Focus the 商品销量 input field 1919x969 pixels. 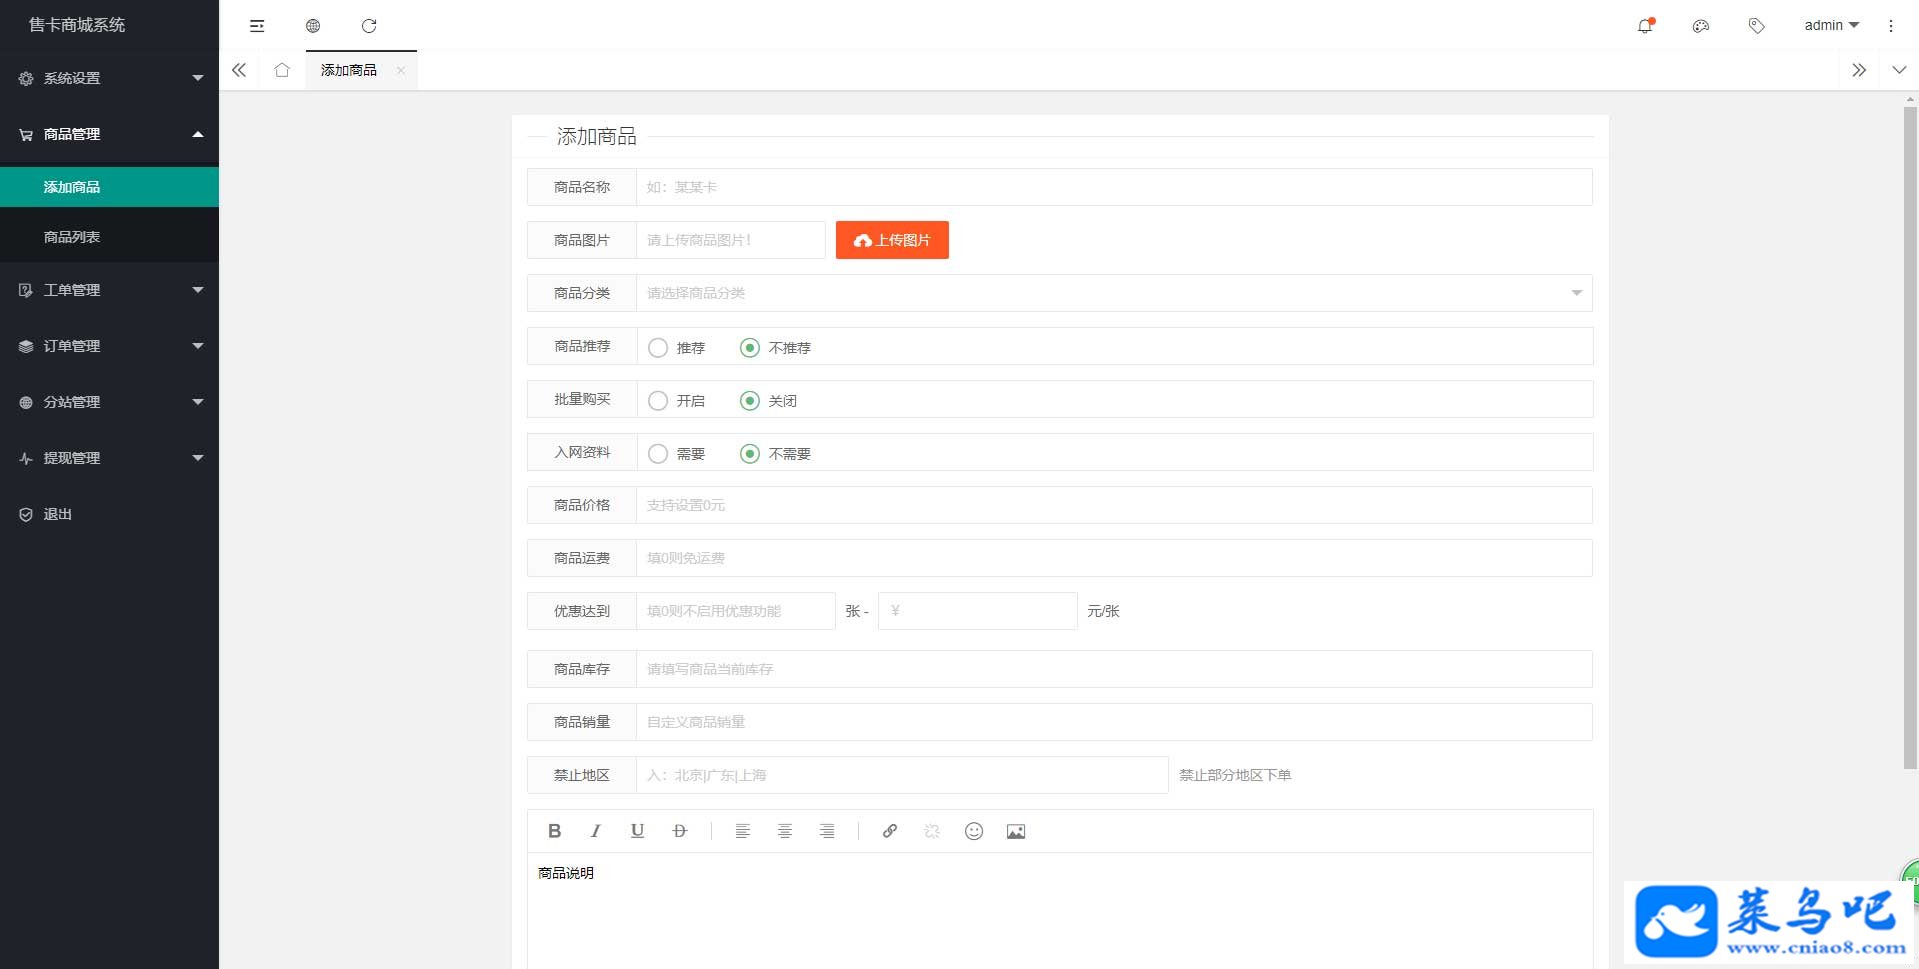(1114, 722)
